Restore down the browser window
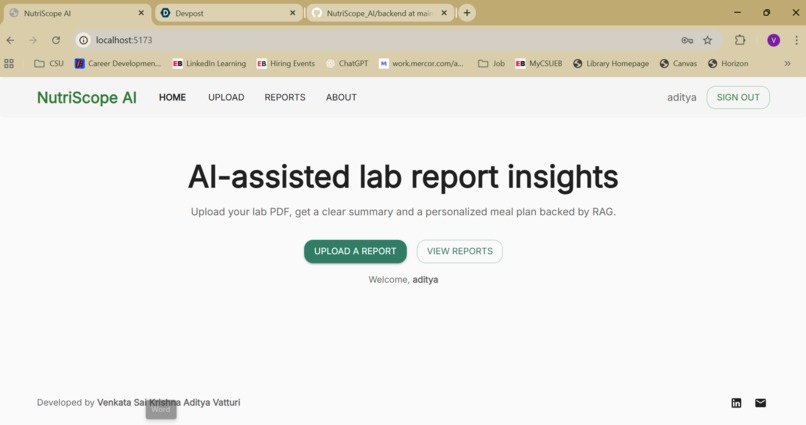This screenshot has height=425, width=806. coord(766,12)
